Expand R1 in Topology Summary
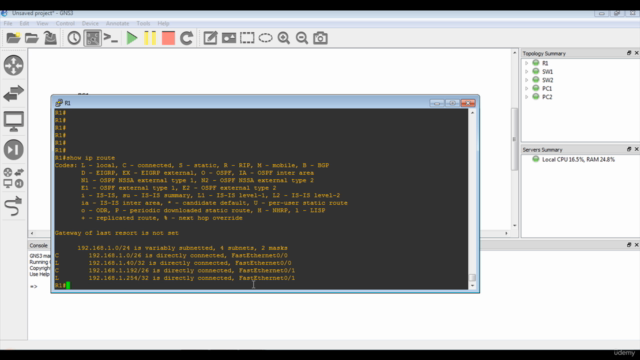 point(527,63)
